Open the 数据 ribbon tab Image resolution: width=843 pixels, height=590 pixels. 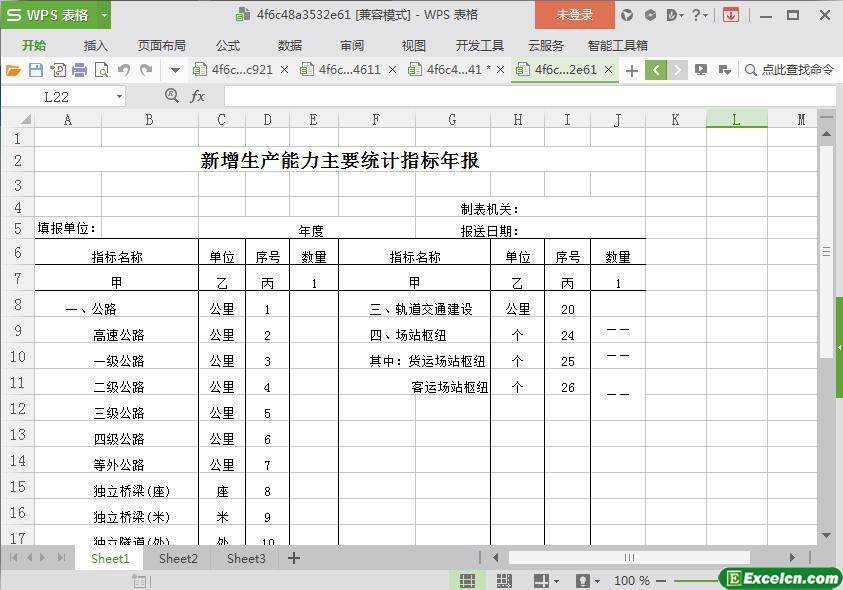click(x=290, y=46)
